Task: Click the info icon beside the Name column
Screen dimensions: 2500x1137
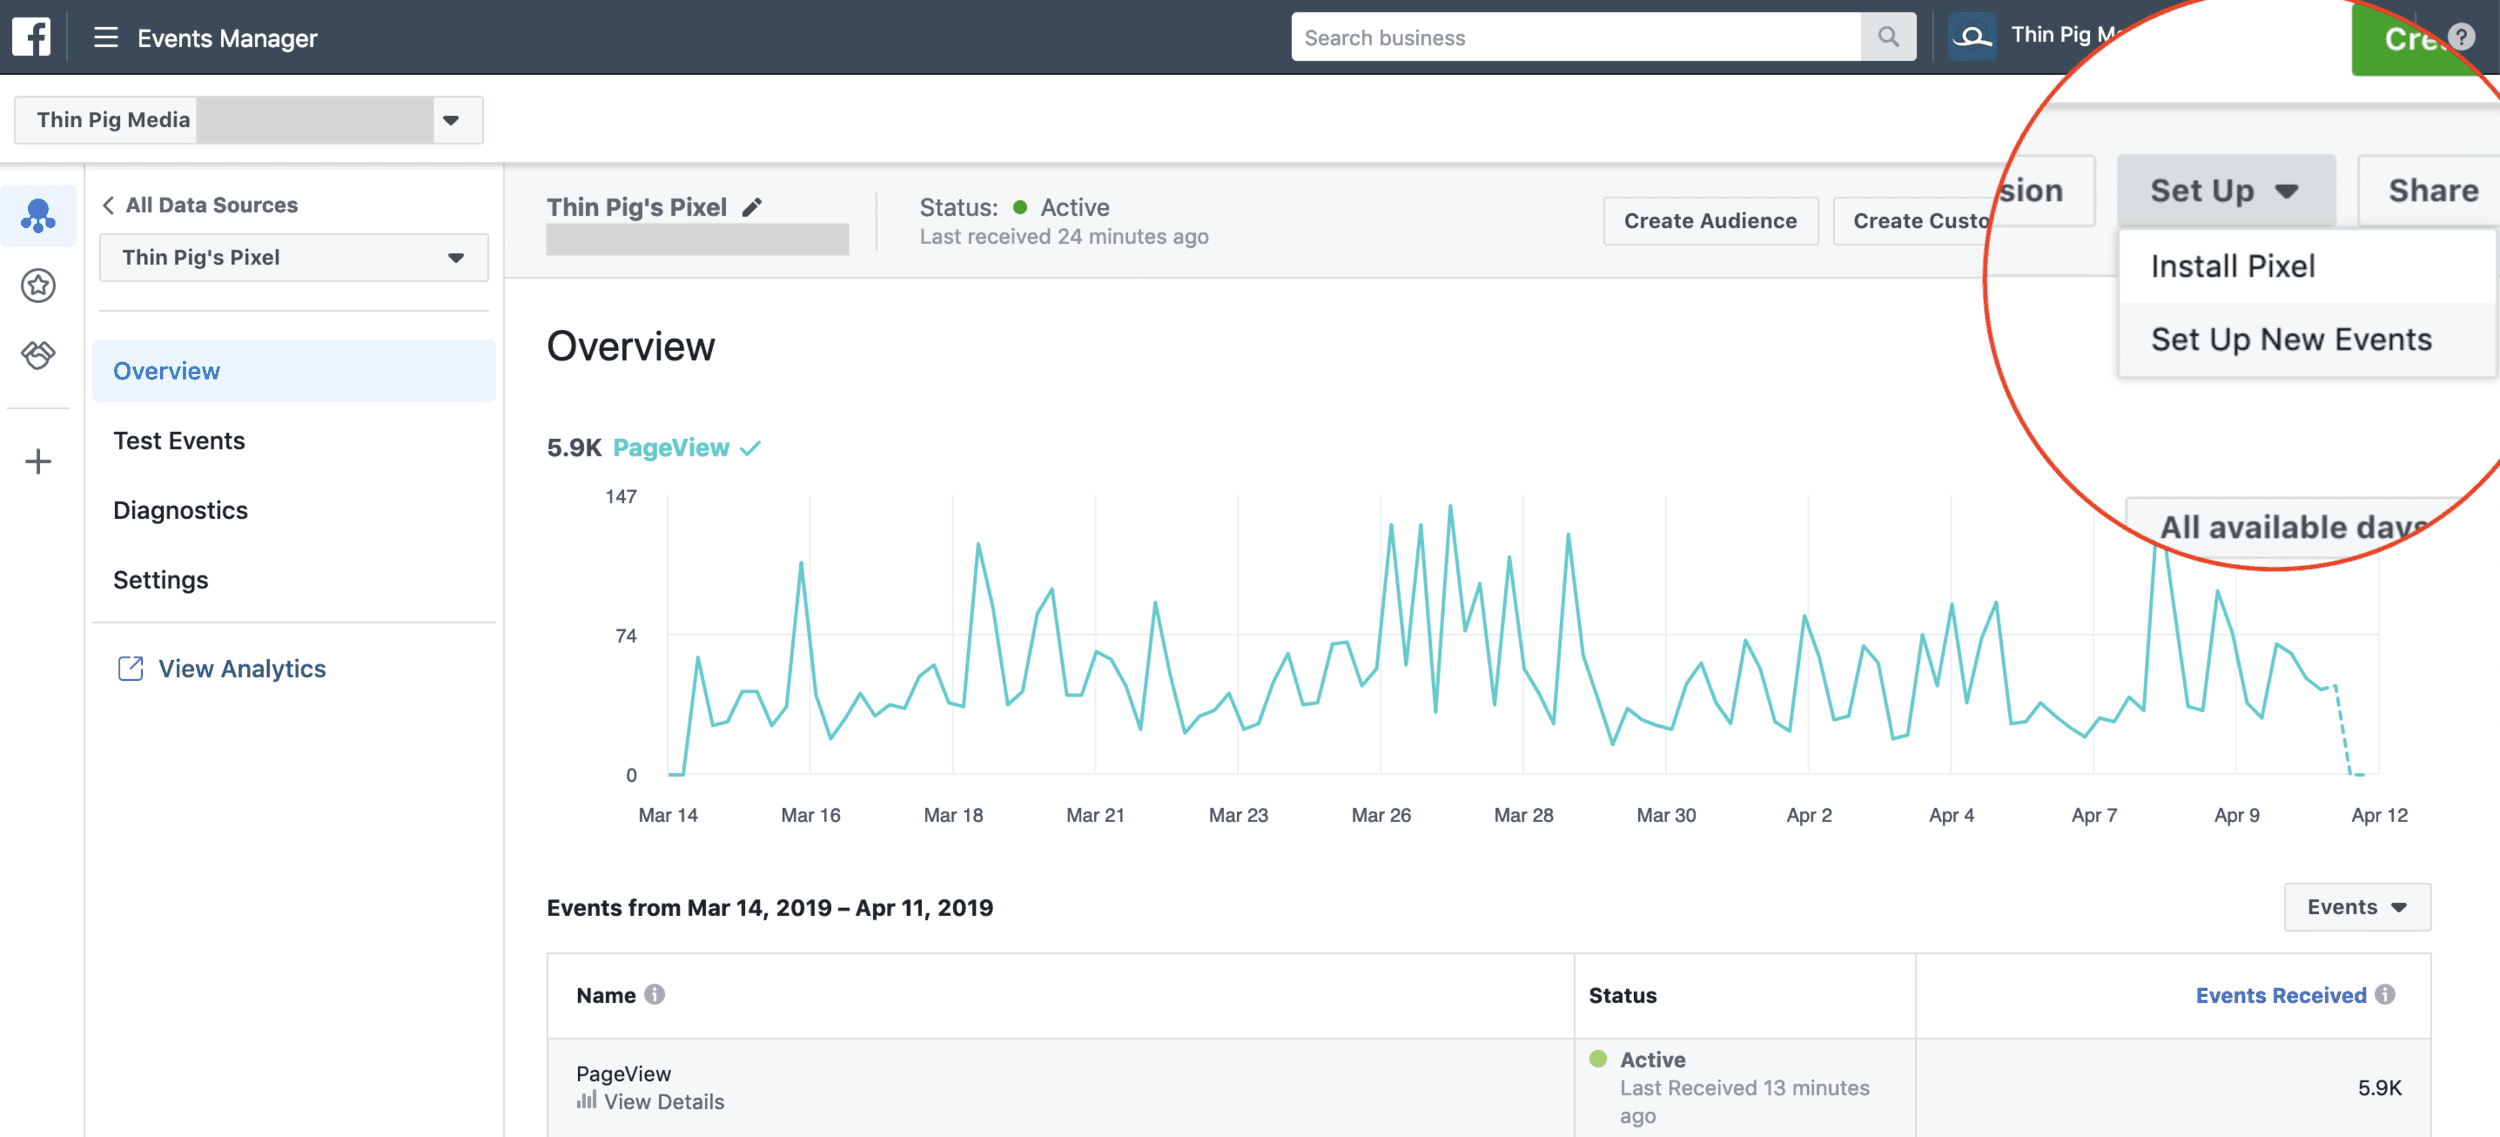Action: (655, 994)
